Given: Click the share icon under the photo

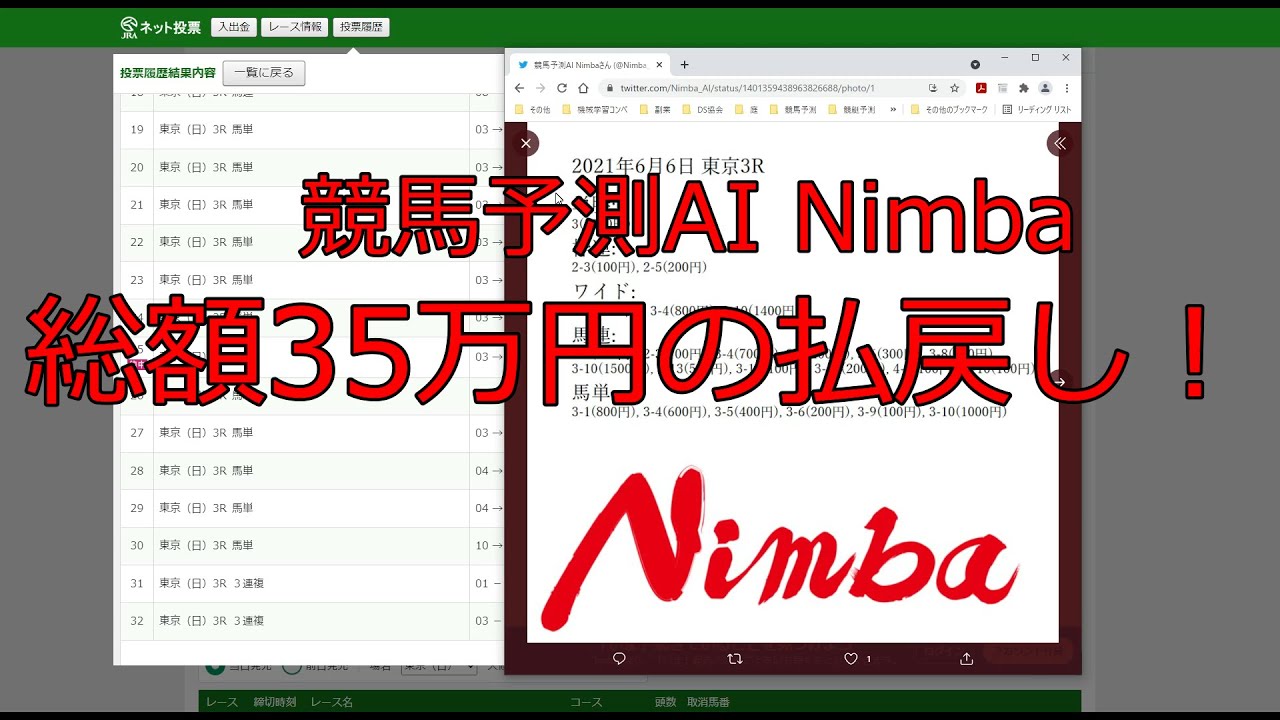Looking at the screenshot, I should coord(966,658).
